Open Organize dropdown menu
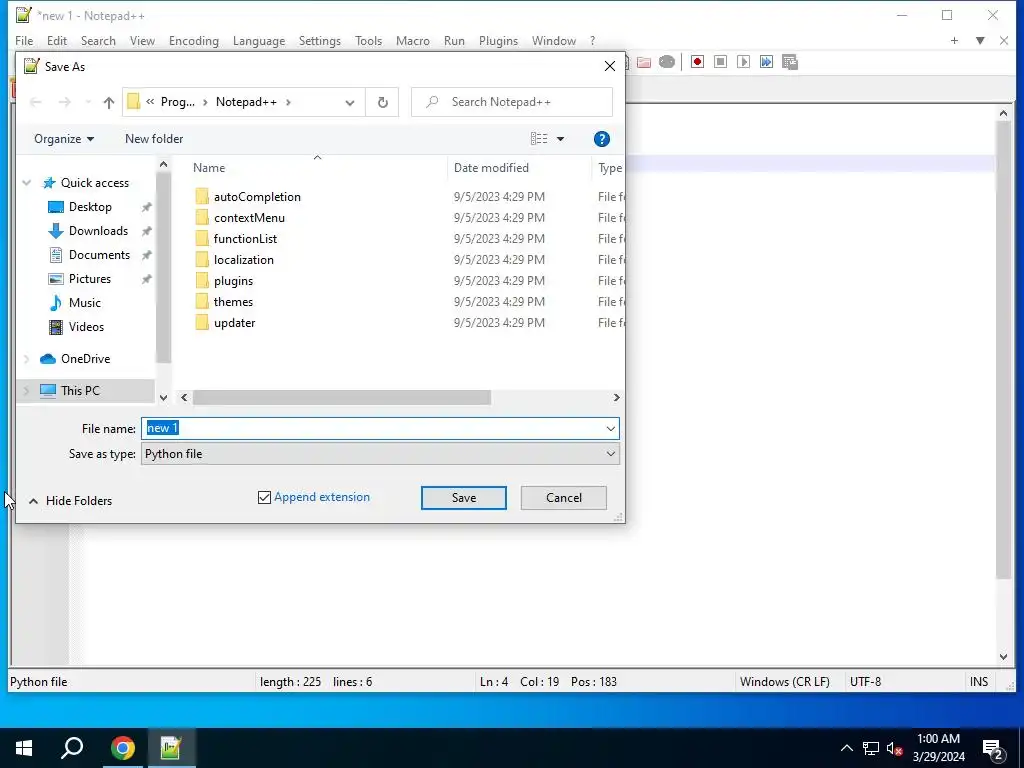Viewport: 1024px width, 768px height. pos(64,139)
